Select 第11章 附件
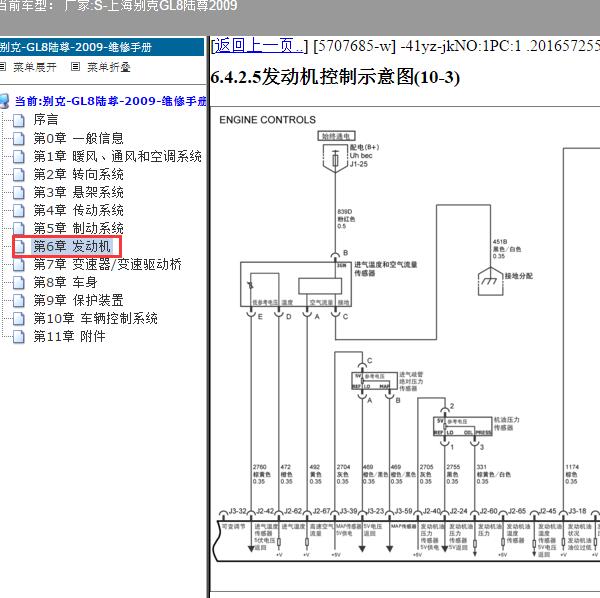 [x=69, y=336]
